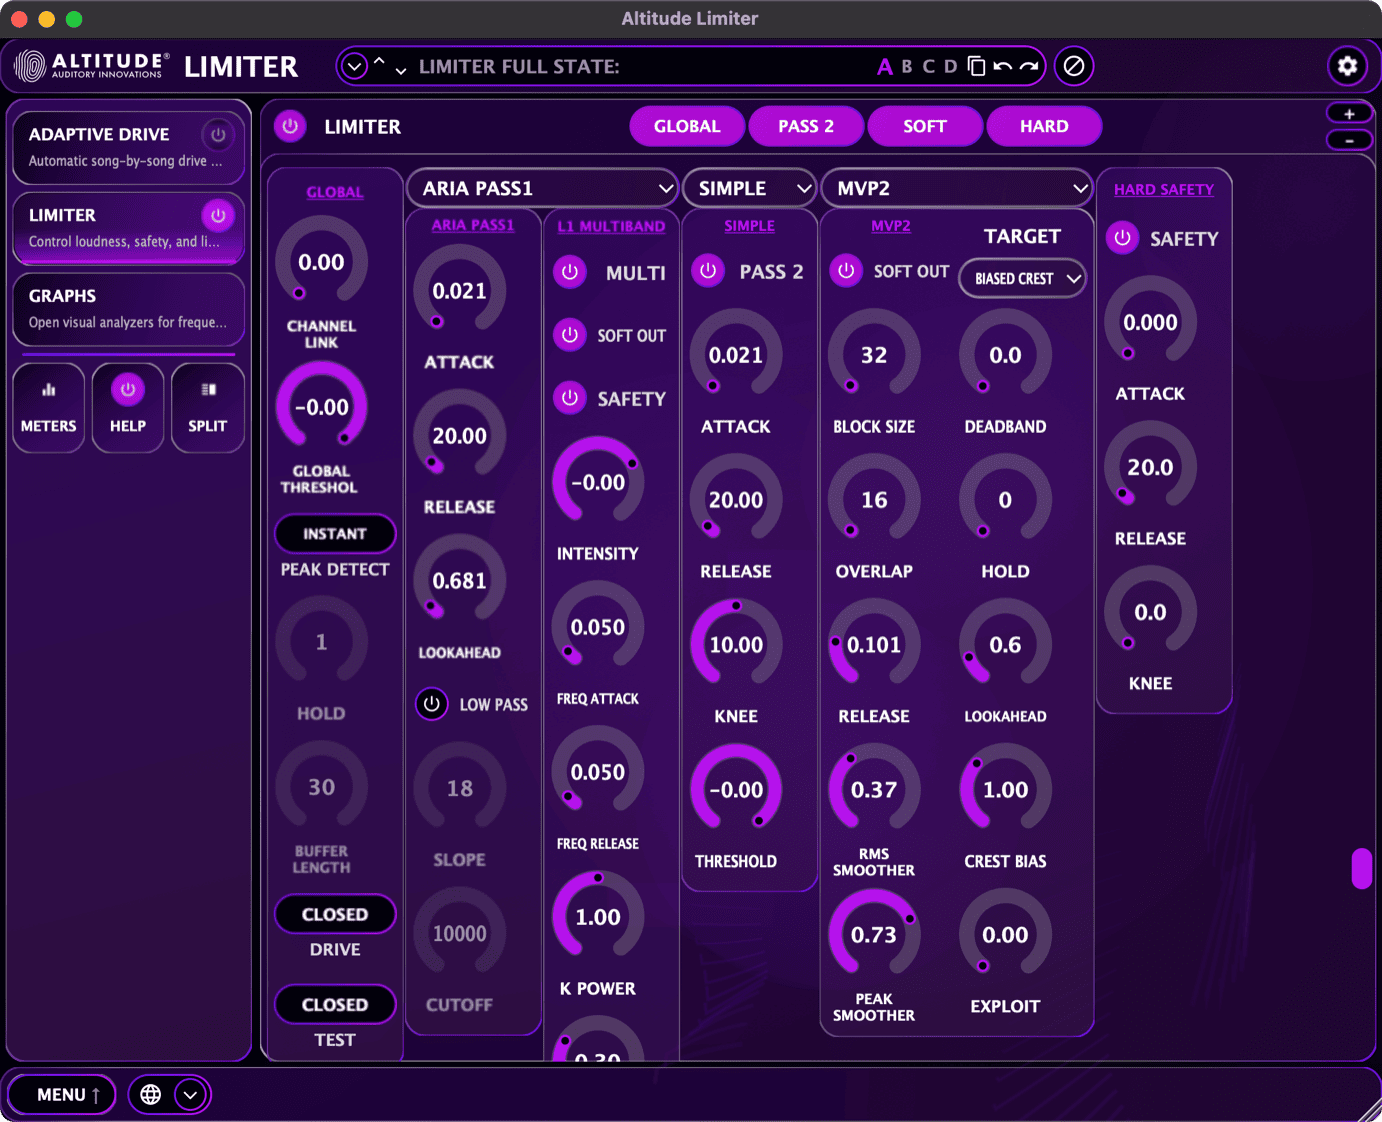This screenshot has width=1382, height=1122.
Task: Toggle MVP2 SOFT OUT power button
Action: pyautogui.click(x=846, y=271)
